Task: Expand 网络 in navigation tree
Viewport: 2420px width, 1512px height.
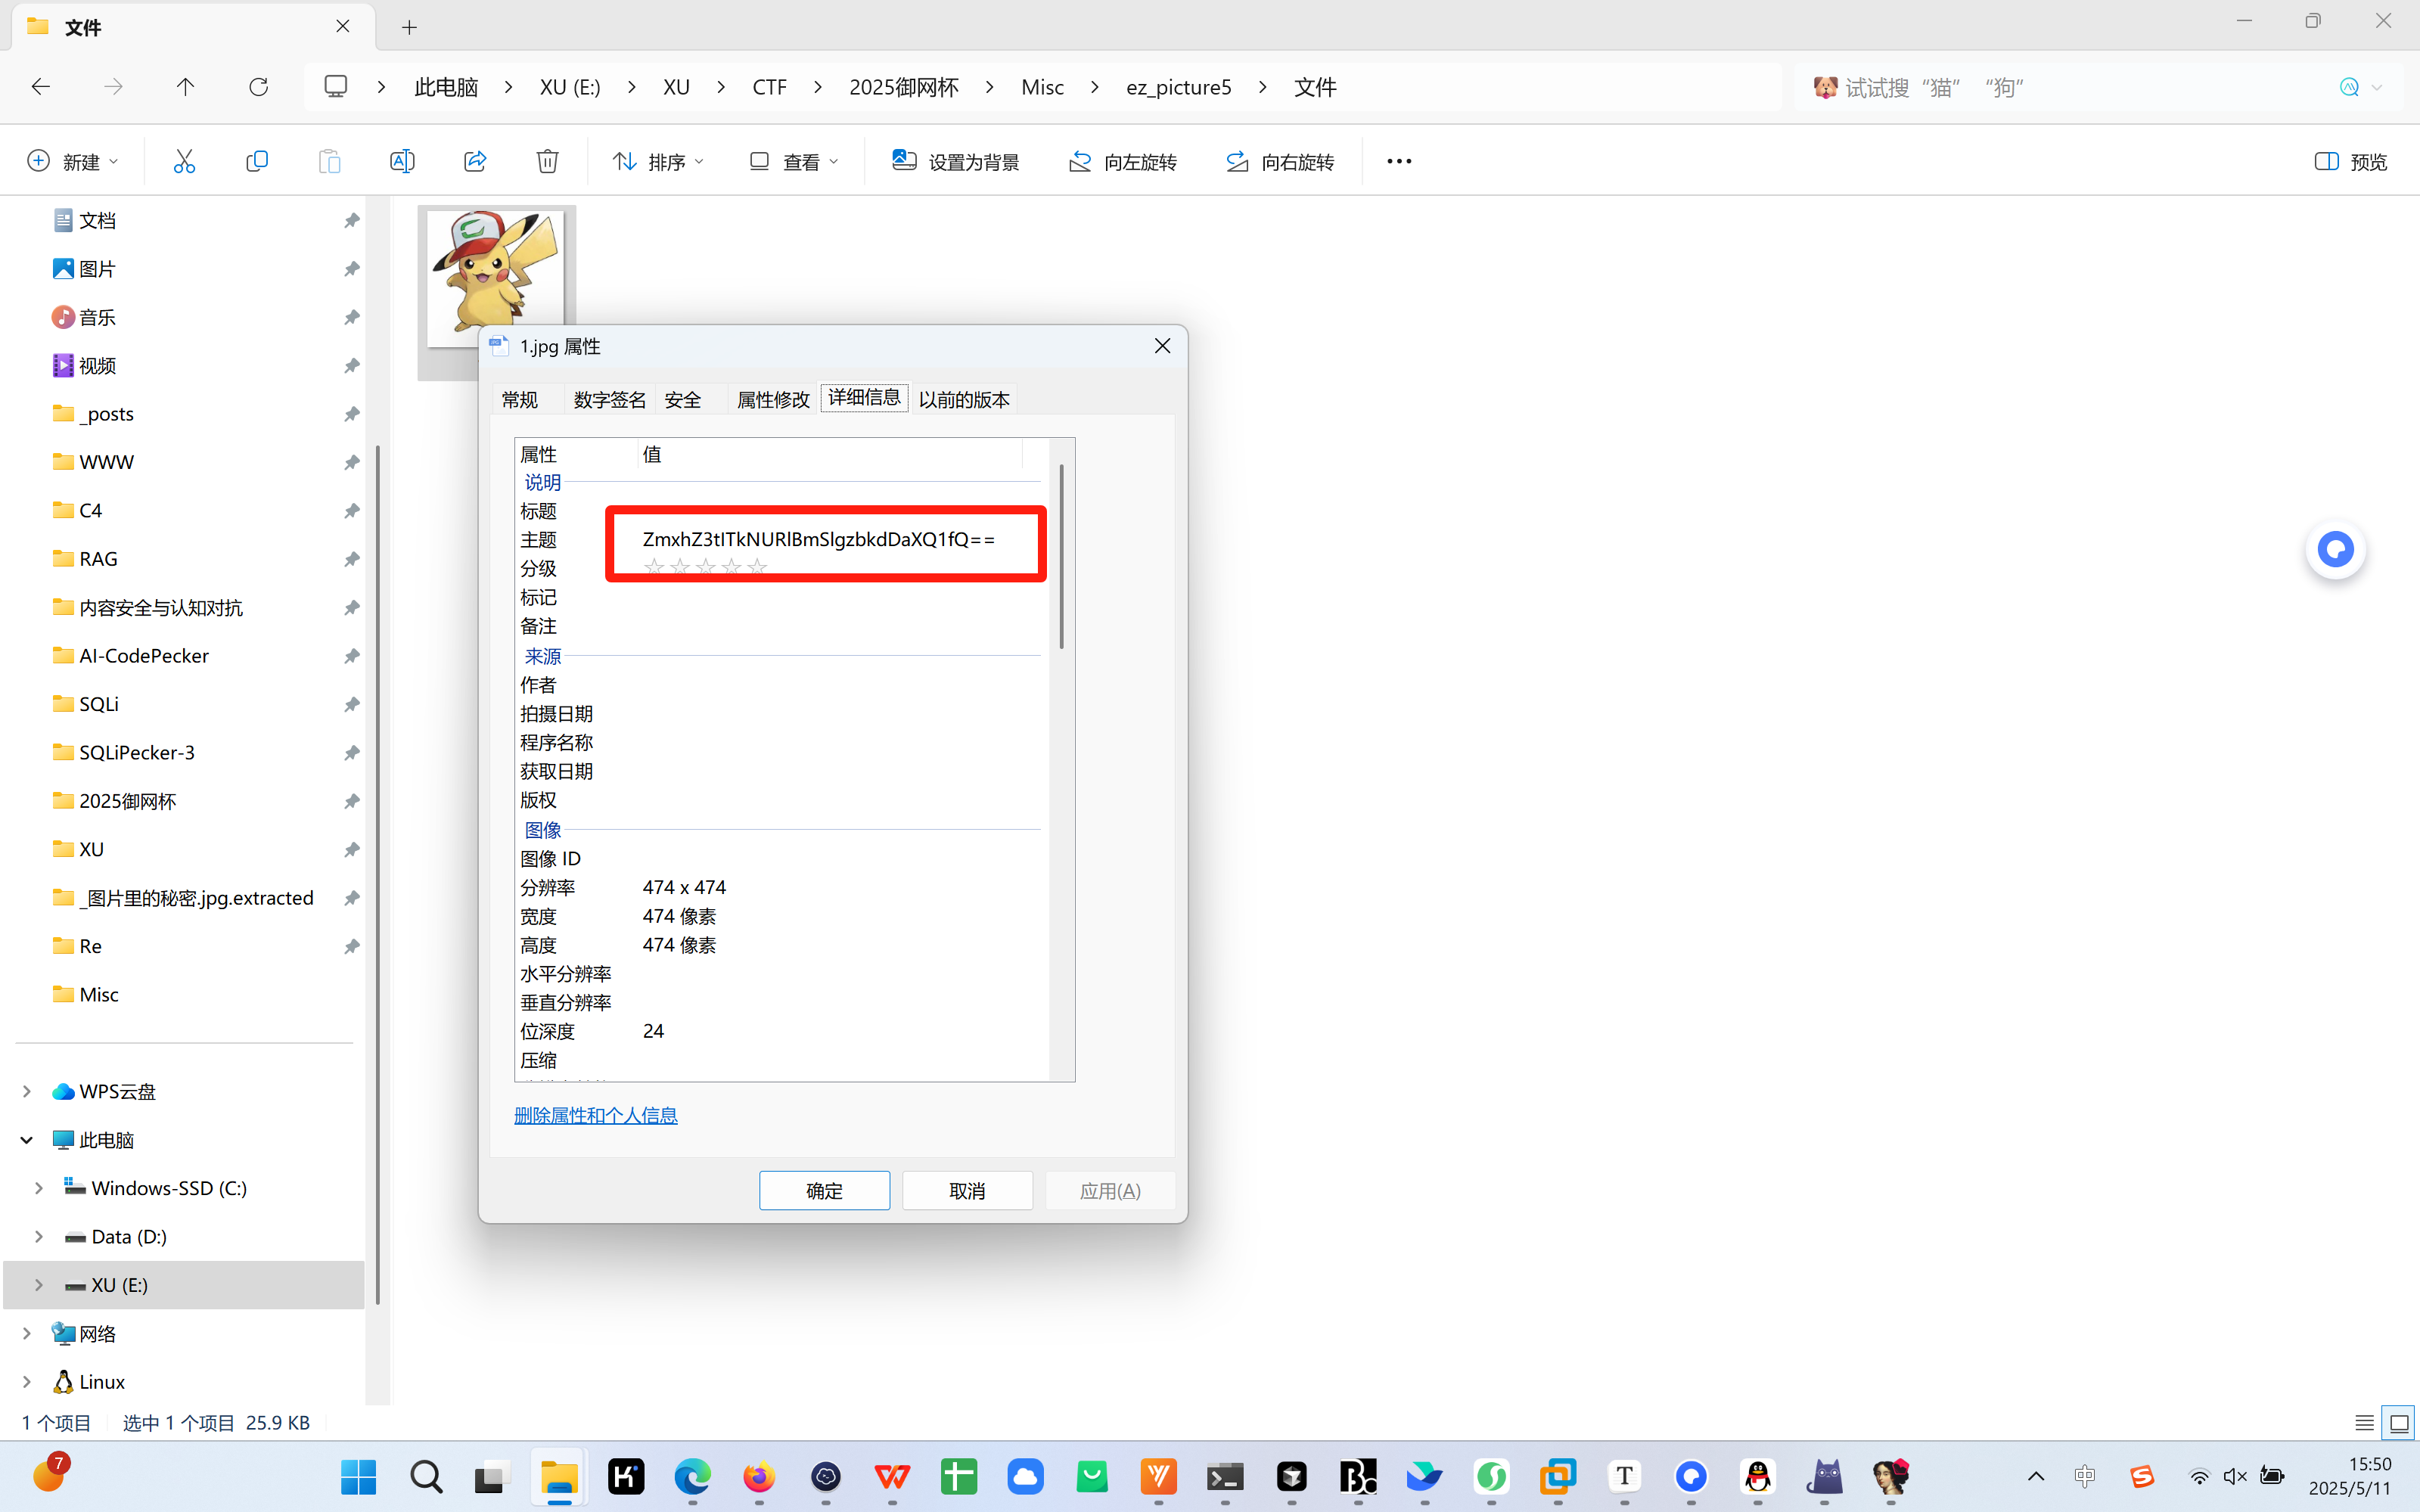Action: [x=27, y=1333]
